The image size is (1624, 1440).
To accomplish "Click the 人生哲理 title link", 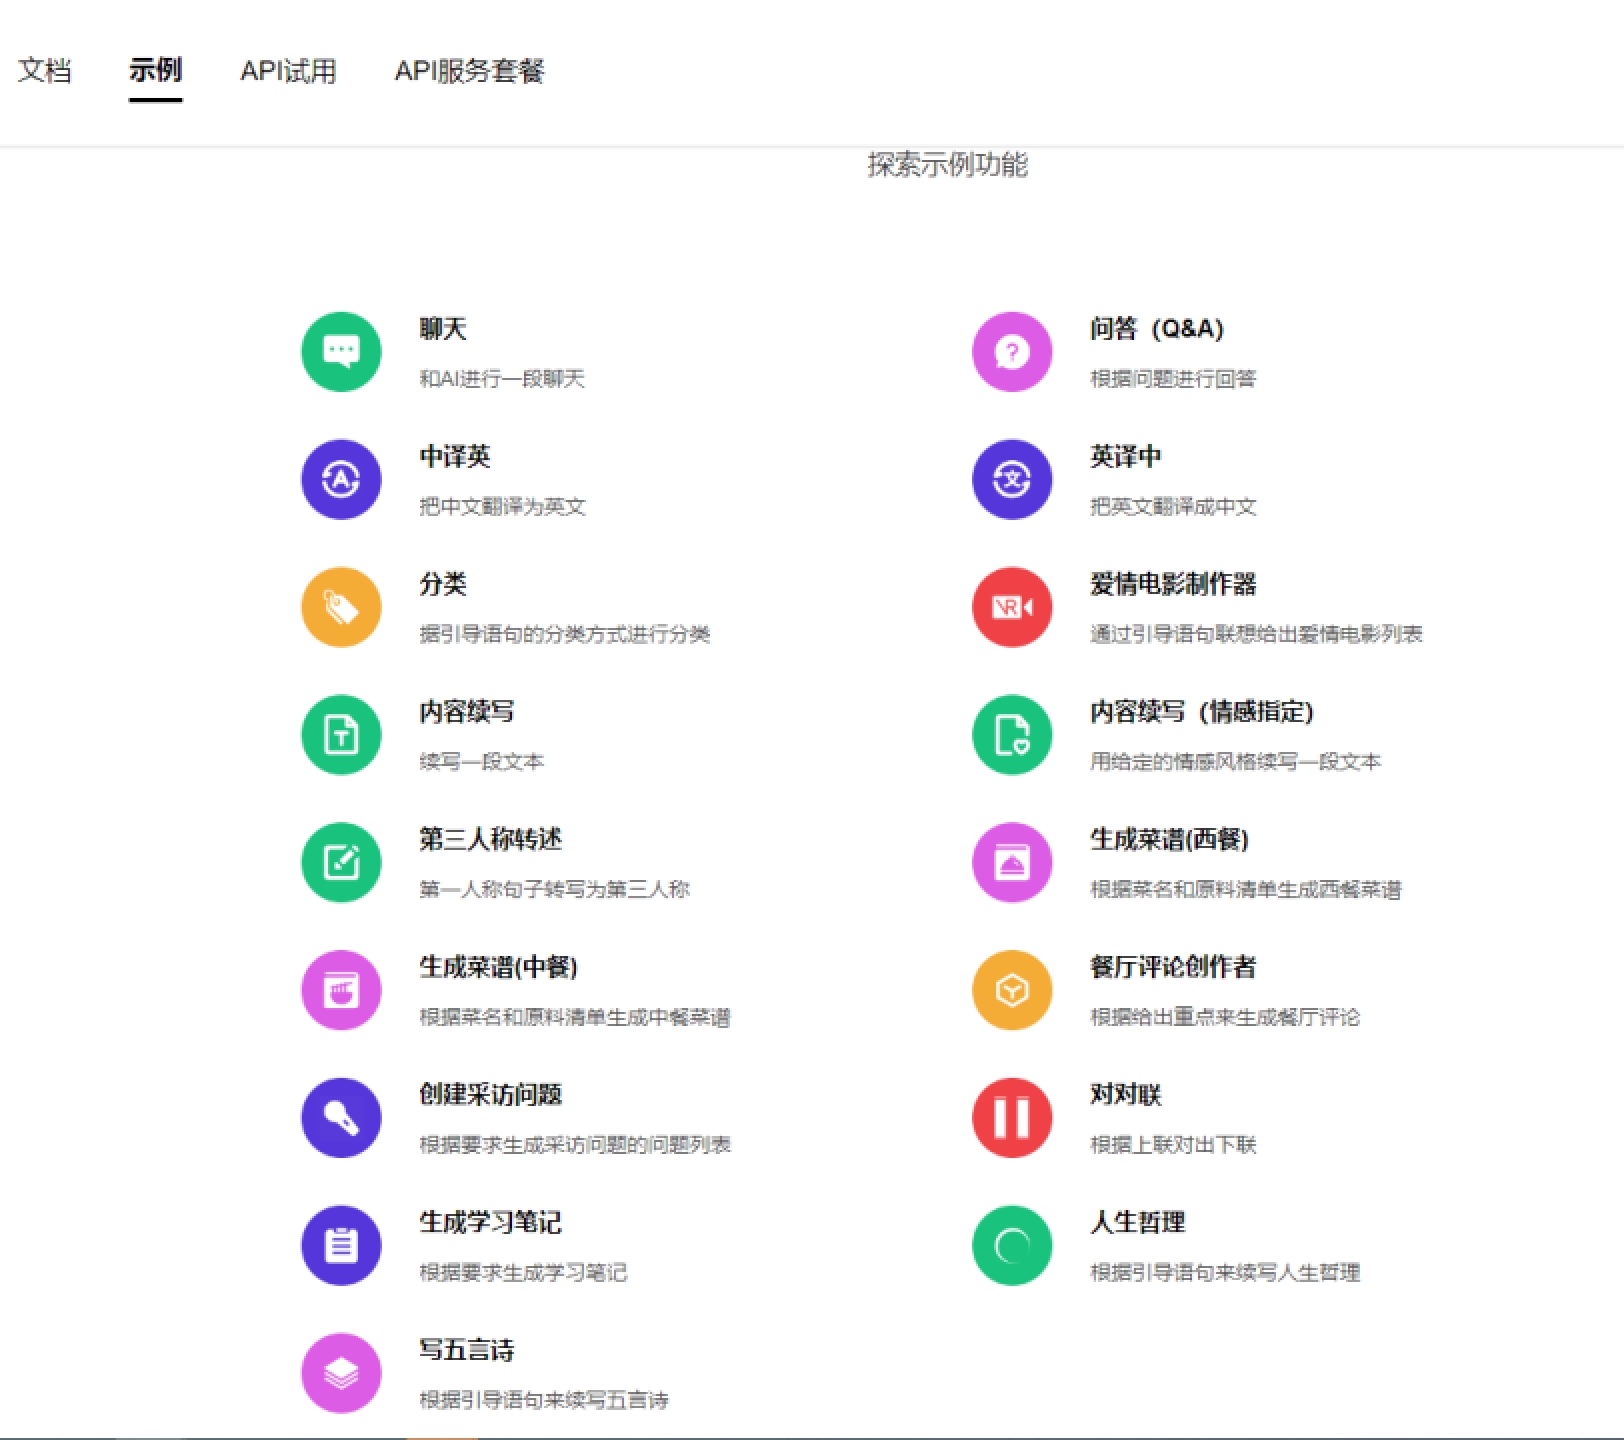I will pyautogui.click(x=1138, y=1222).
